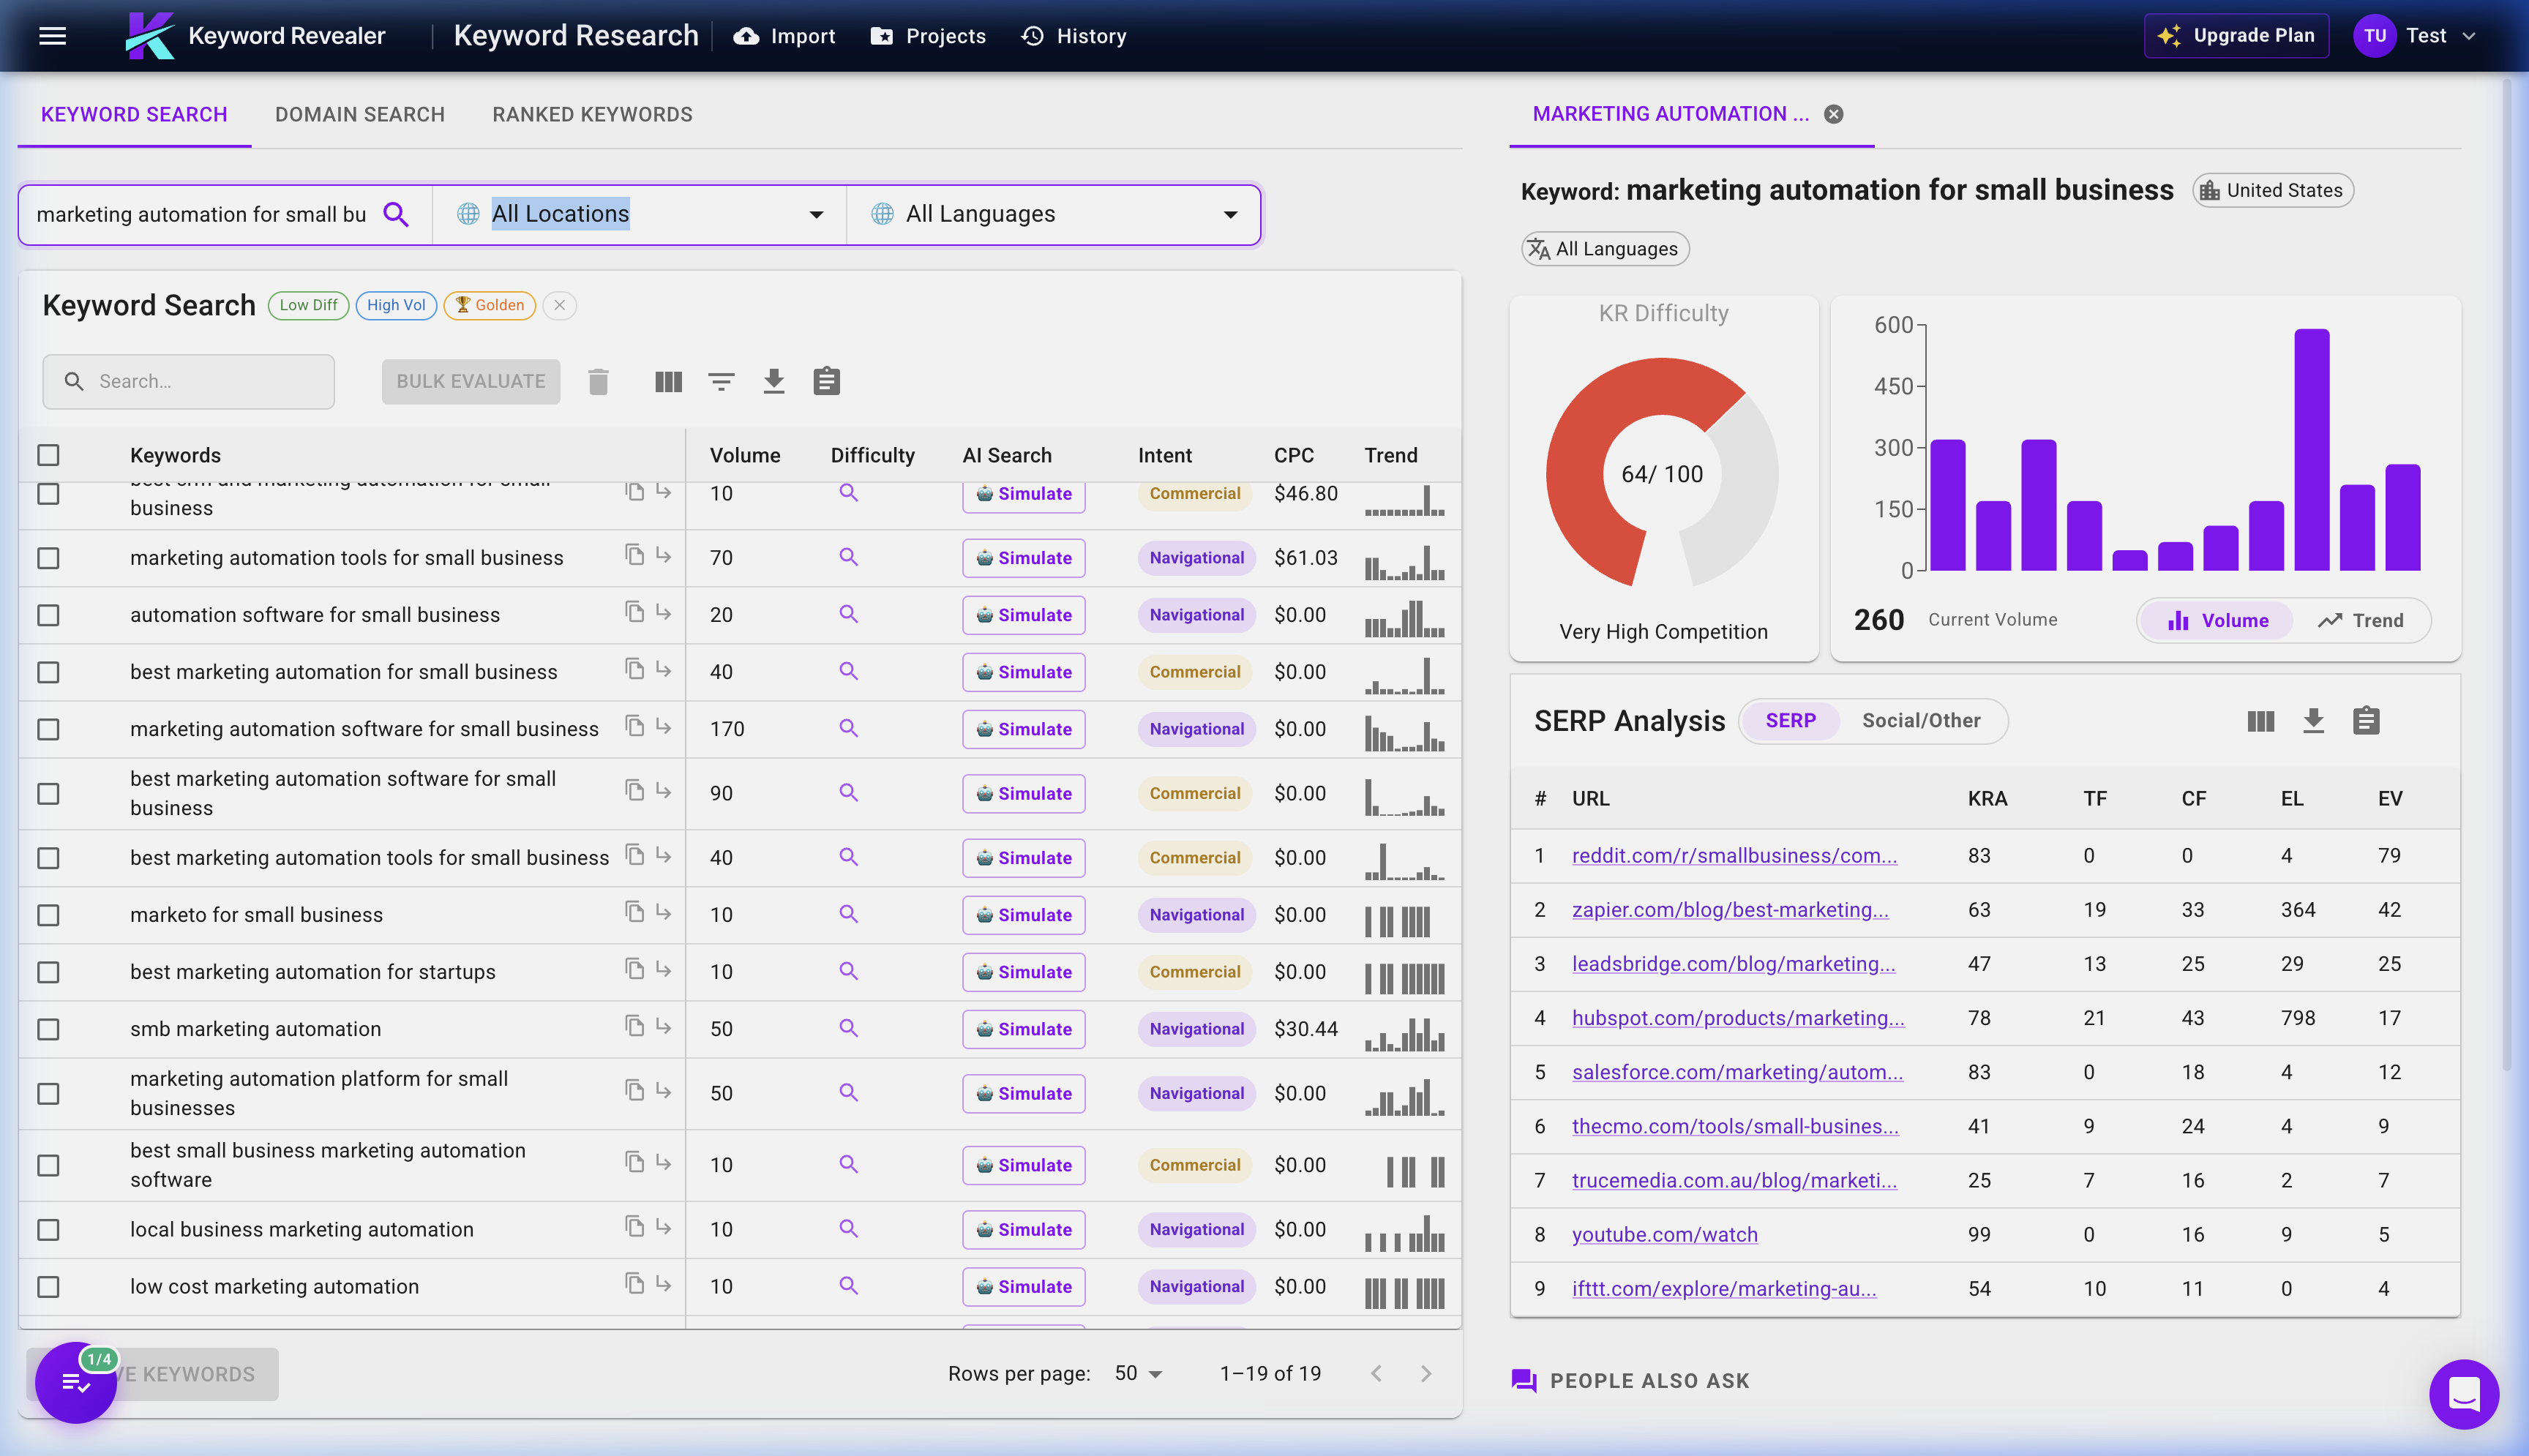Viewport: 2529px width, 1456px height.
Task: Copy keyword 'low cost marketing automation'
Action: pyautogui.click(x=634, y=1283)
